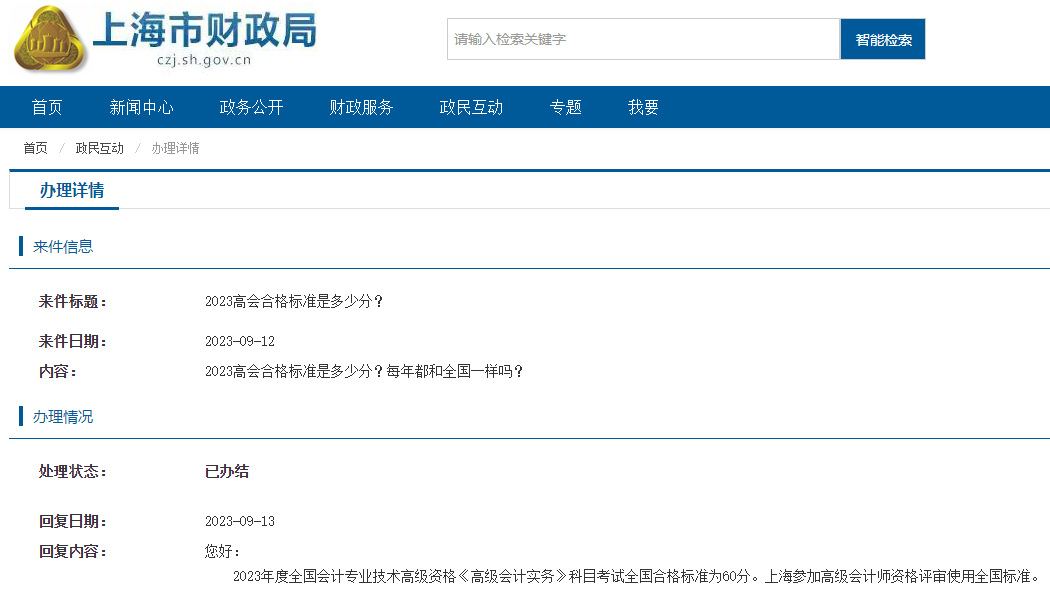Screen dimensions: 1050x591
Task: Open the 首页 navigation menu item
Action: point(47,107)
